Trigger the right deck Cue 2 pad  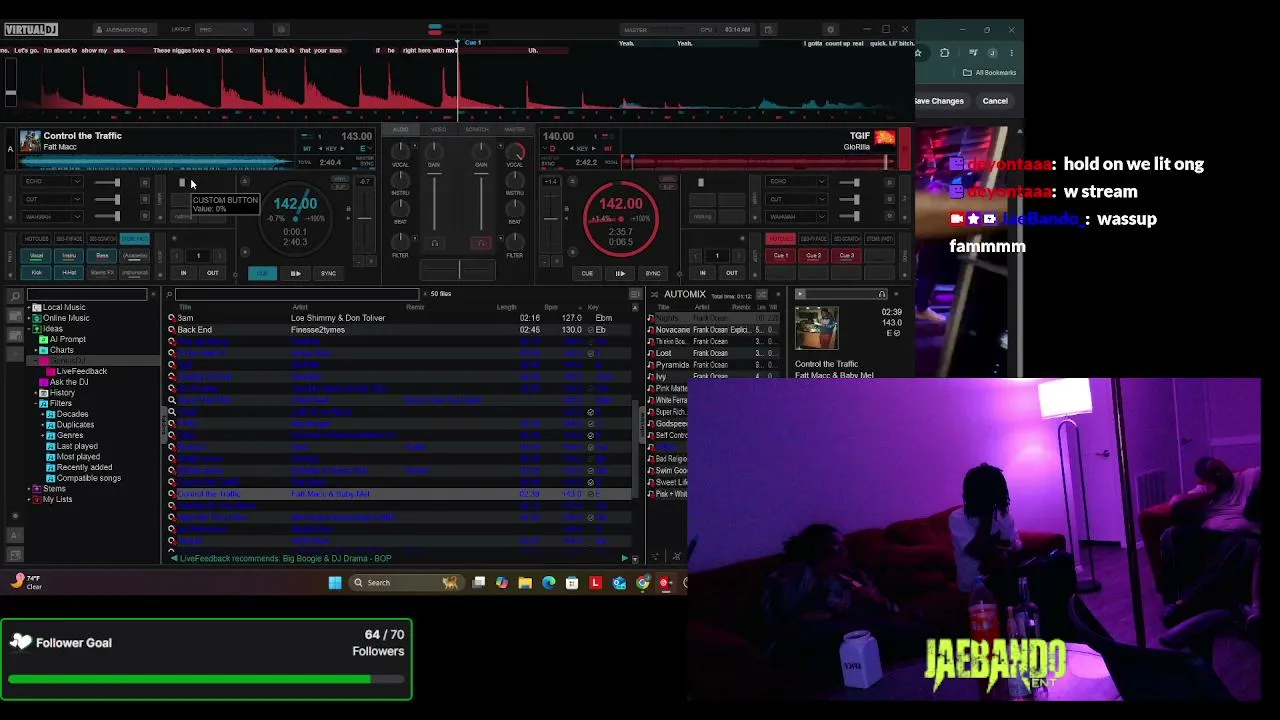[x=814, y=256]
